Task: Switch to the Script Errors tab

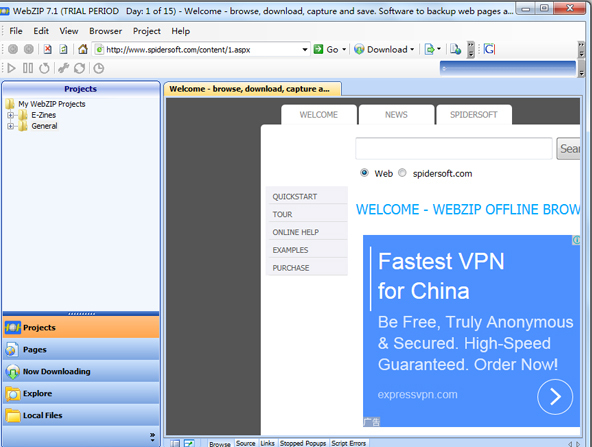Action: point(348,443)
